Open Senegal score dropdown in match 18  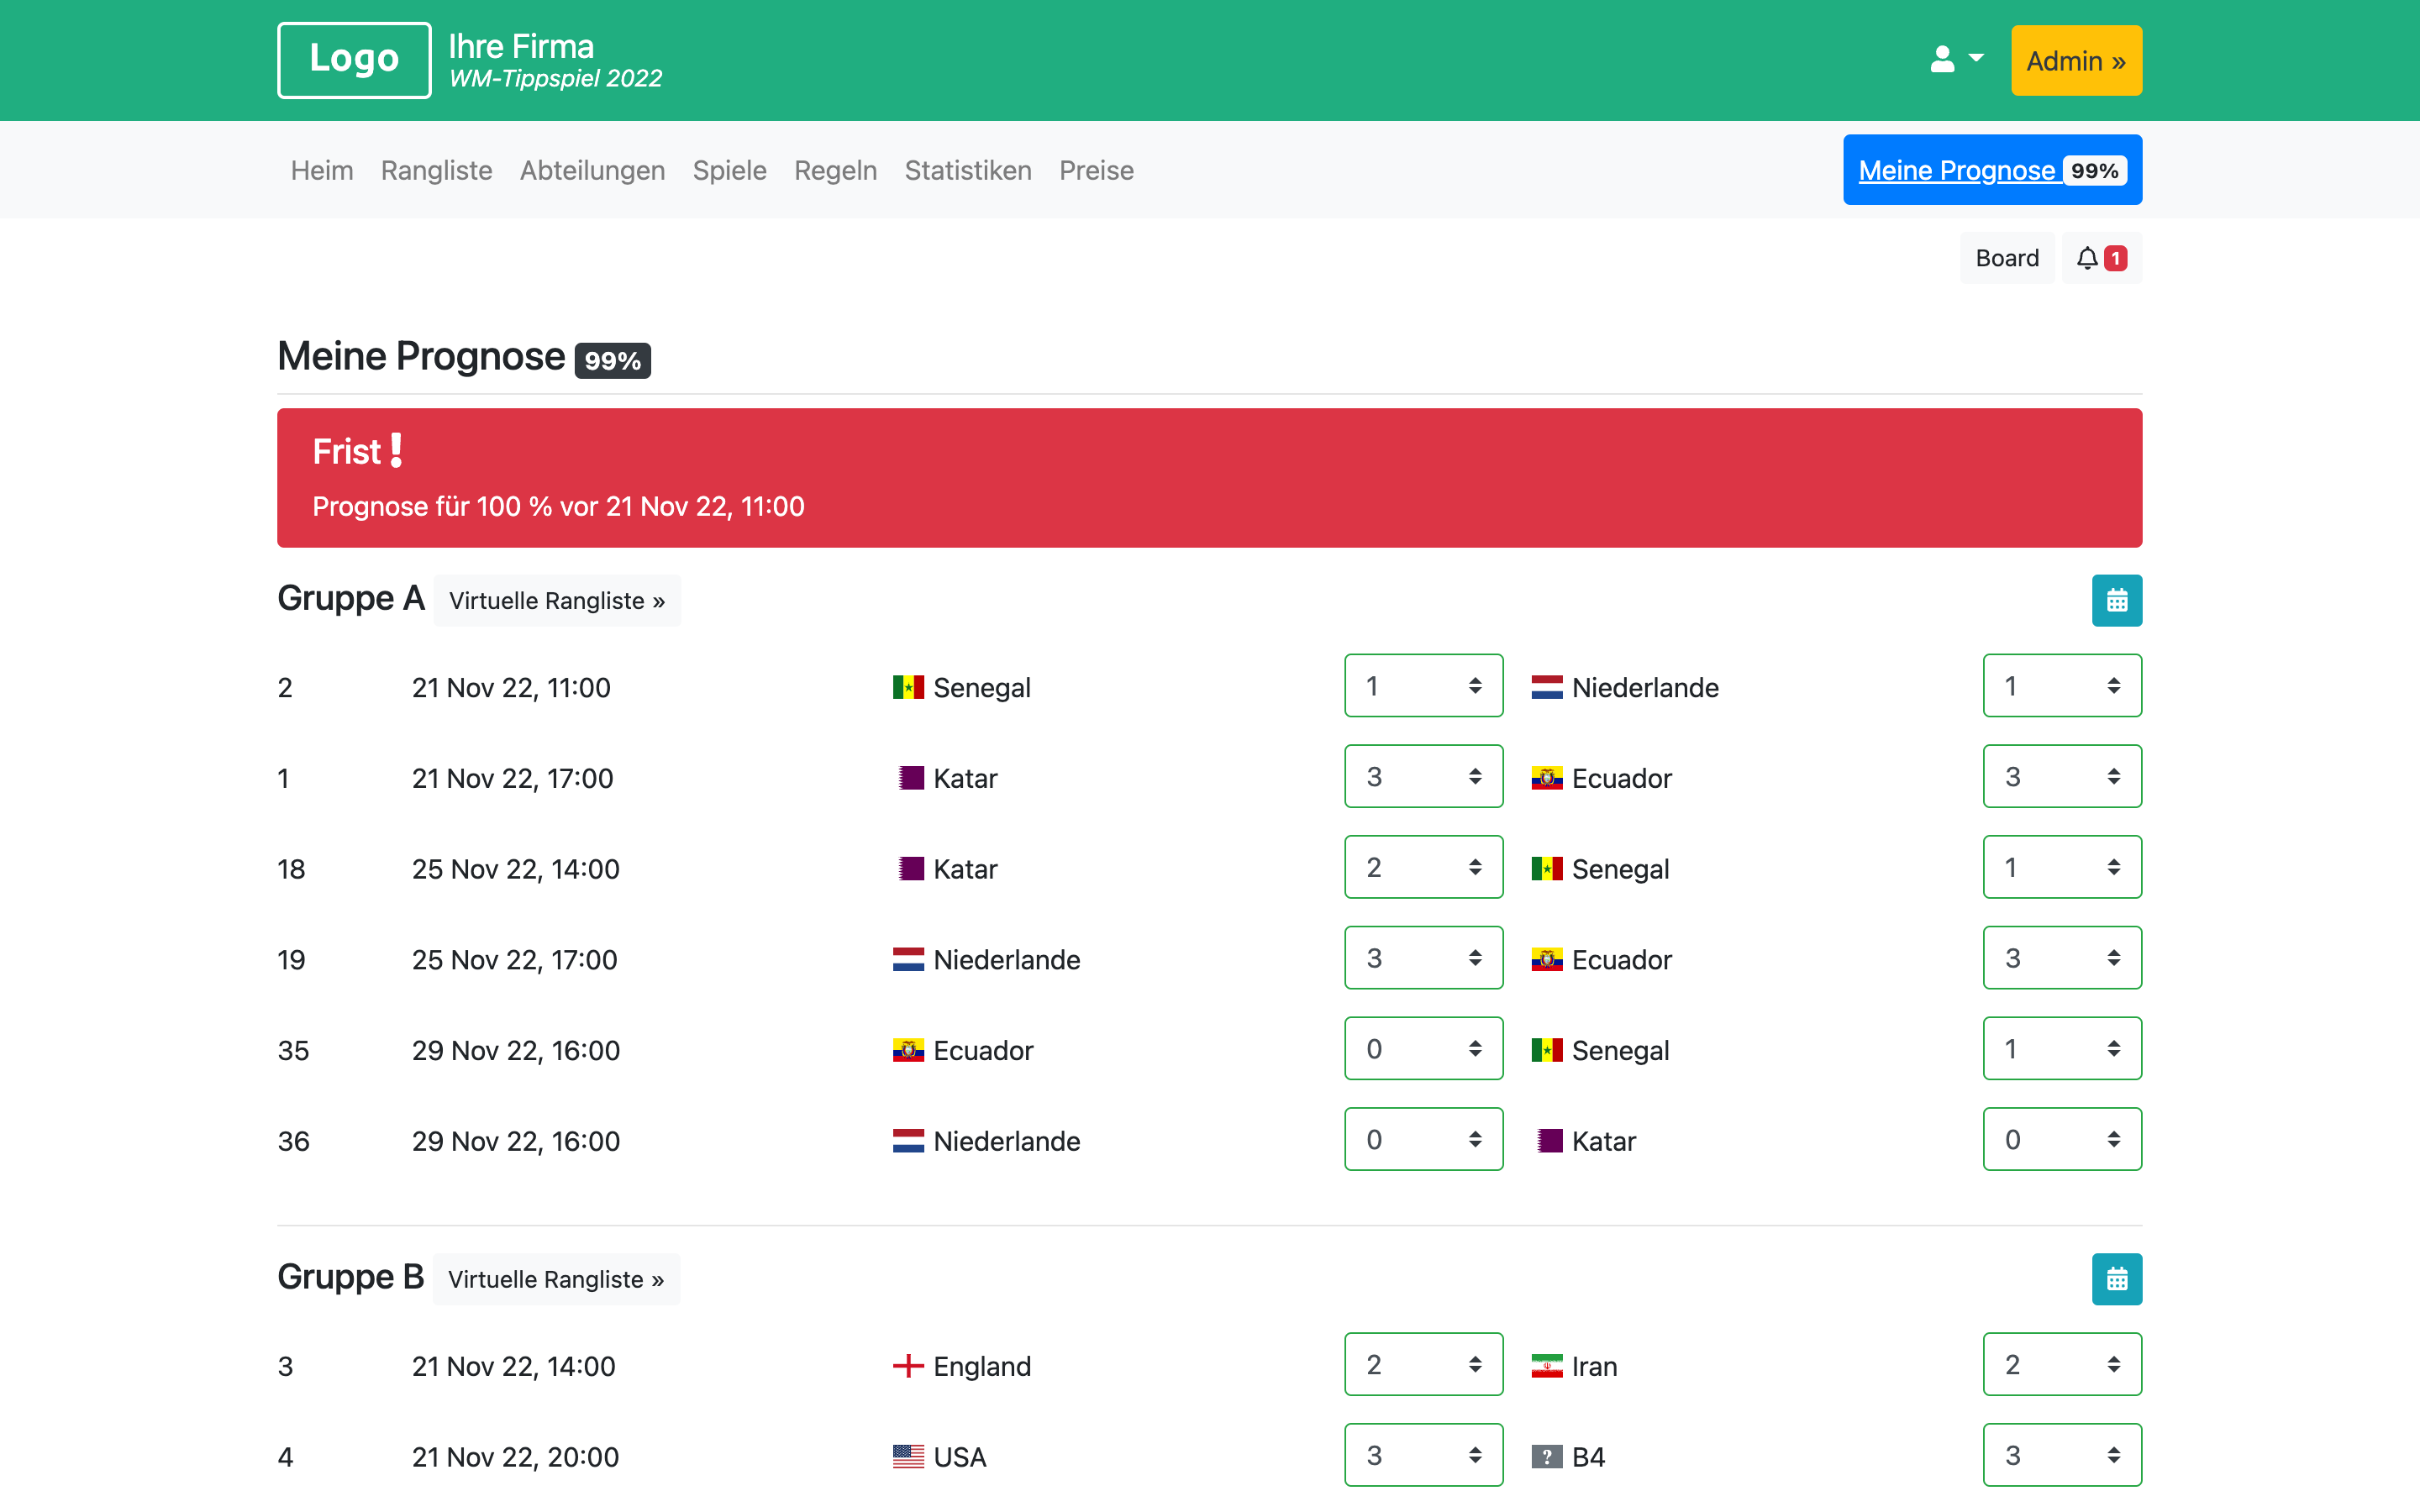pos(2062,868)
